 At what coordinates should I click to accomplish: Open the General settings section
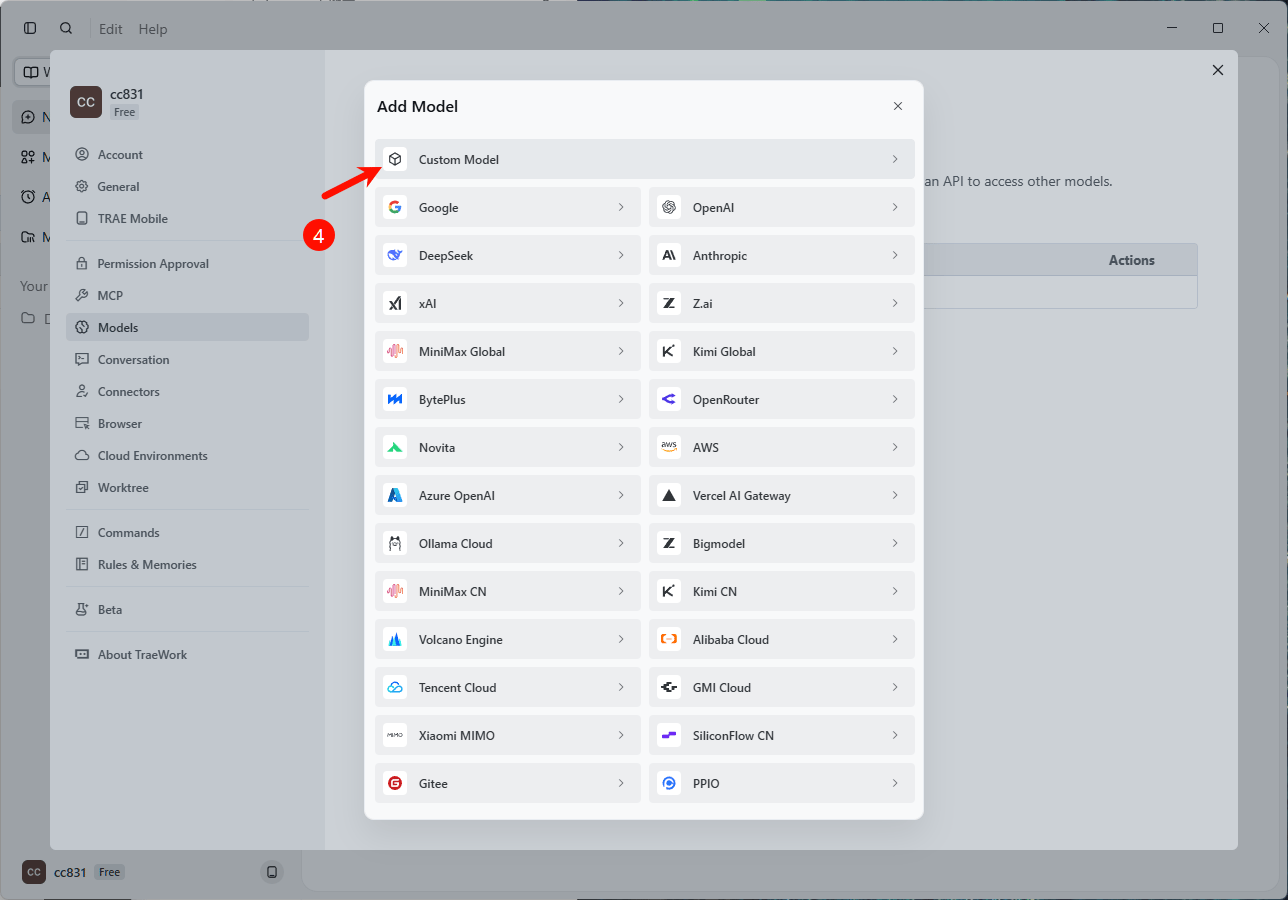188,187
